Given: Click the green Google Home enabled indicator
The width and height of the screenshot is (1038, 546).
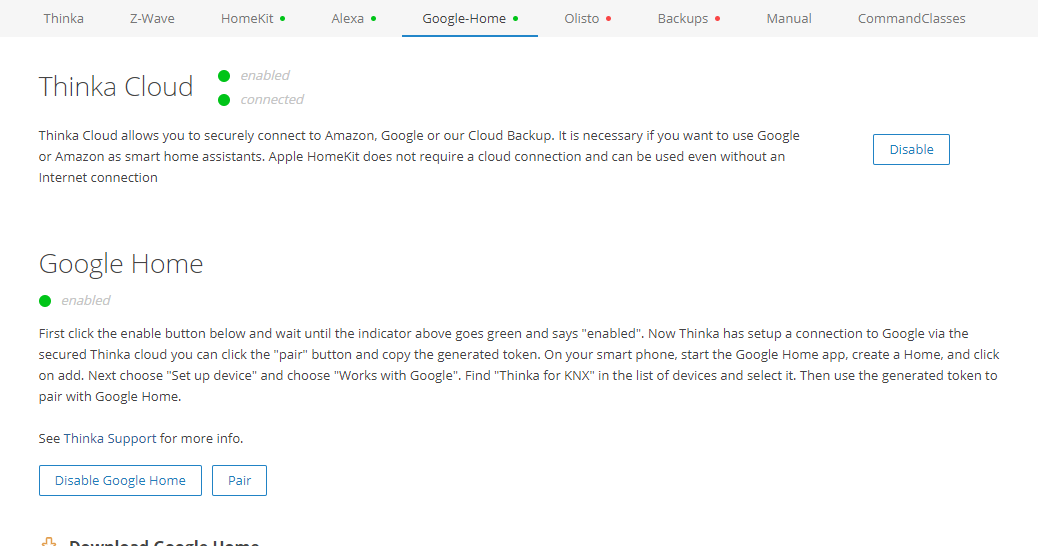Looking at the screenshot, I should pos(45,300).
